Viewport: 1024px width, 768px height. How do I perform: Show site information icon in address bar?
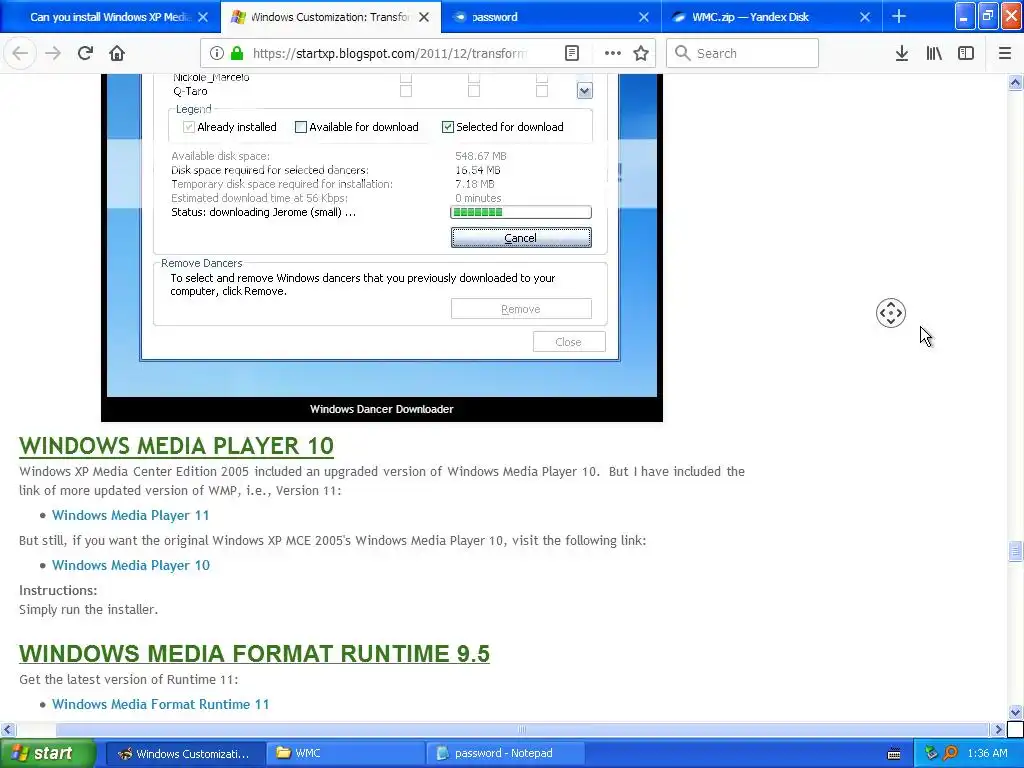[x=217, y=53]
